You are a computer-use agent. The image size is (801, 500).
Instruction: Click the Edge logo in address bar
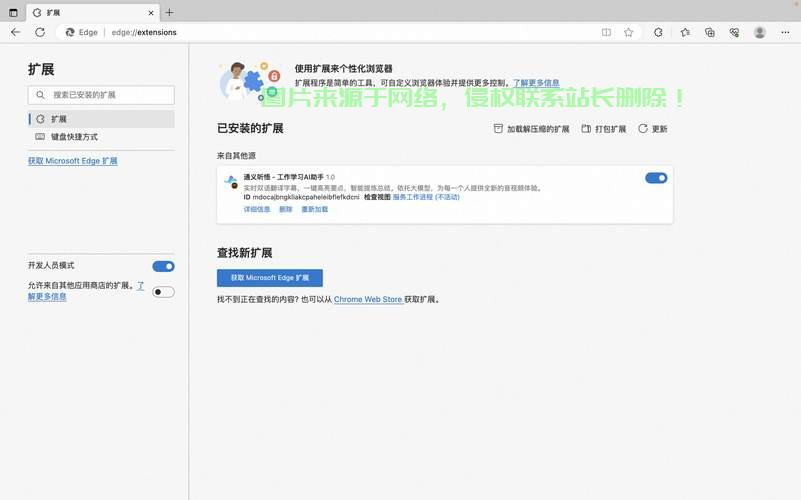pos(70,32)
